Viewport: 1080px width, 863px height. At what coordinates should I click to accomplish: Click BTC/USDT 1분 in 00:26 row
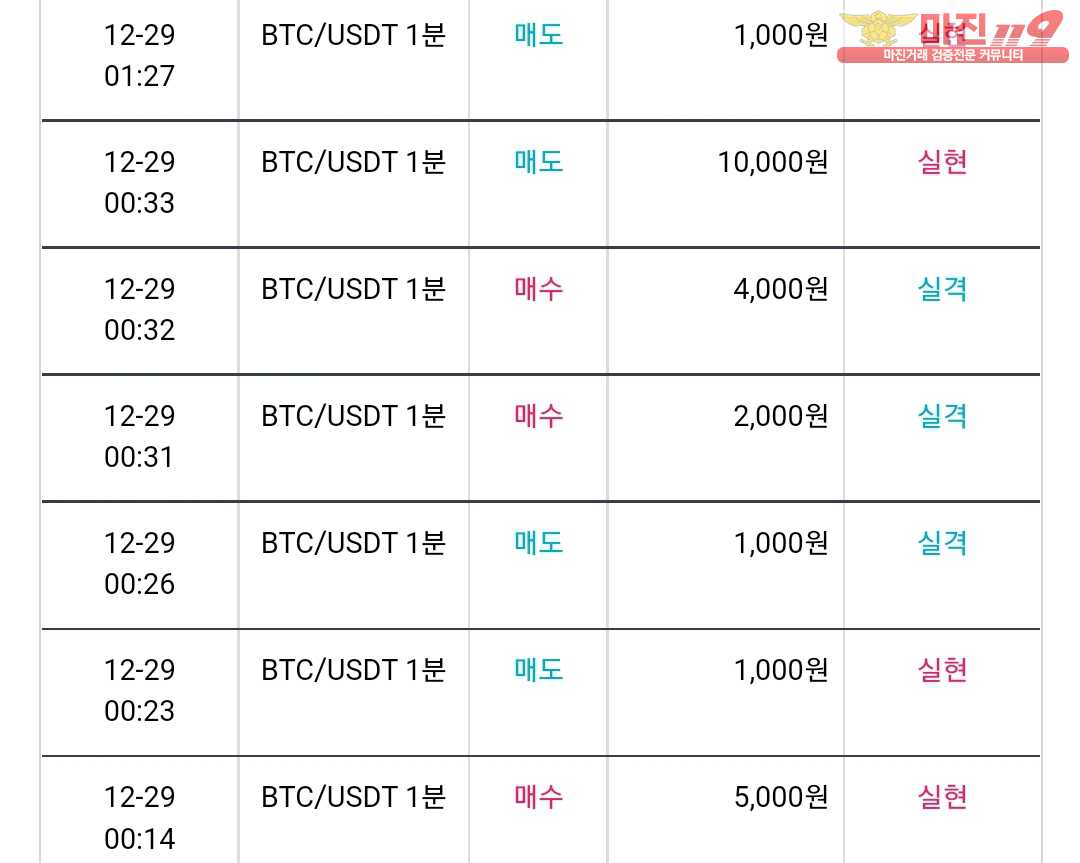click(353, 543)
